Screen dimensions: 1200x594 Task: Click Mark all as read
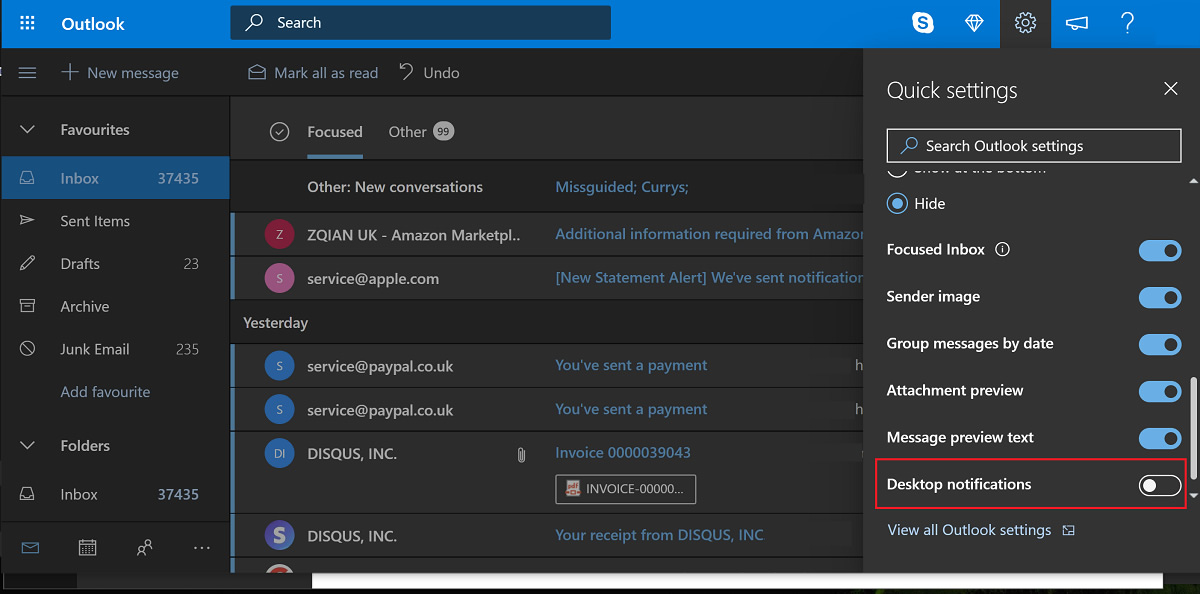314,72
